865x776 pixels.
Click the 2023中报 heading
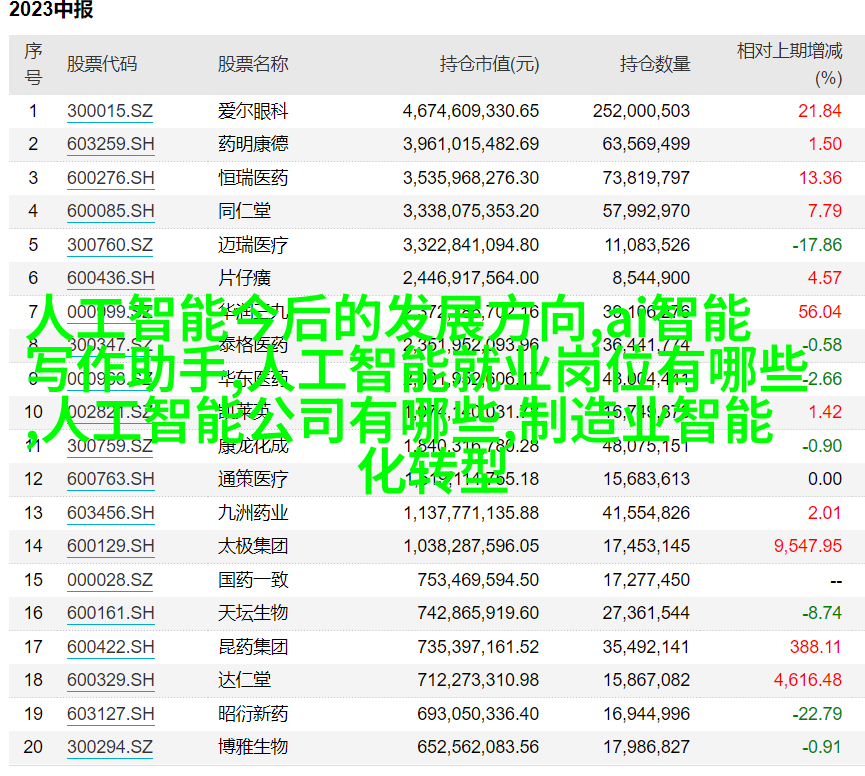tap(51, 9)
